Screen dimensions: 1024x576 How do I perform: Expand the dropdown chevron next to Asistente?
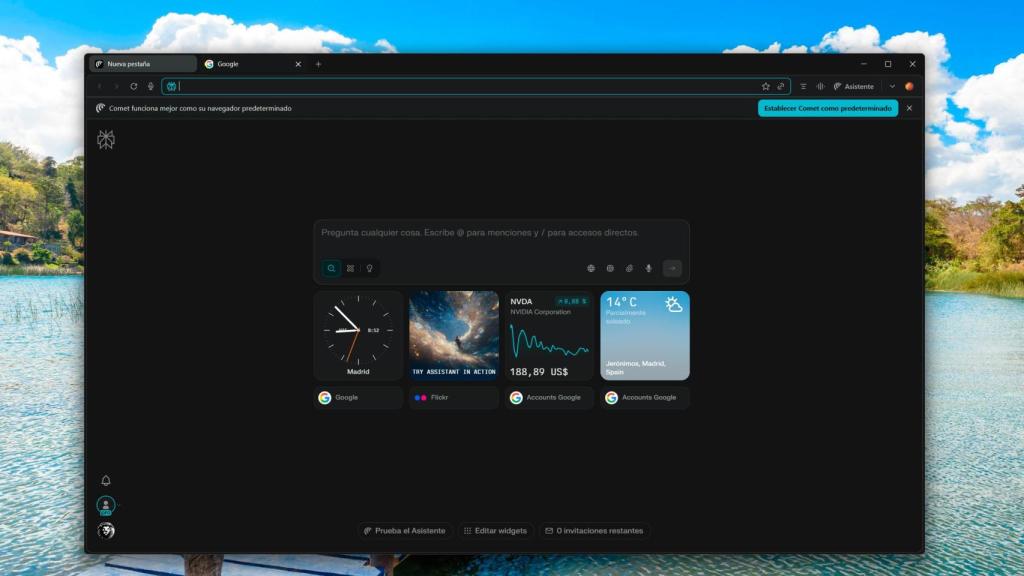892,86
